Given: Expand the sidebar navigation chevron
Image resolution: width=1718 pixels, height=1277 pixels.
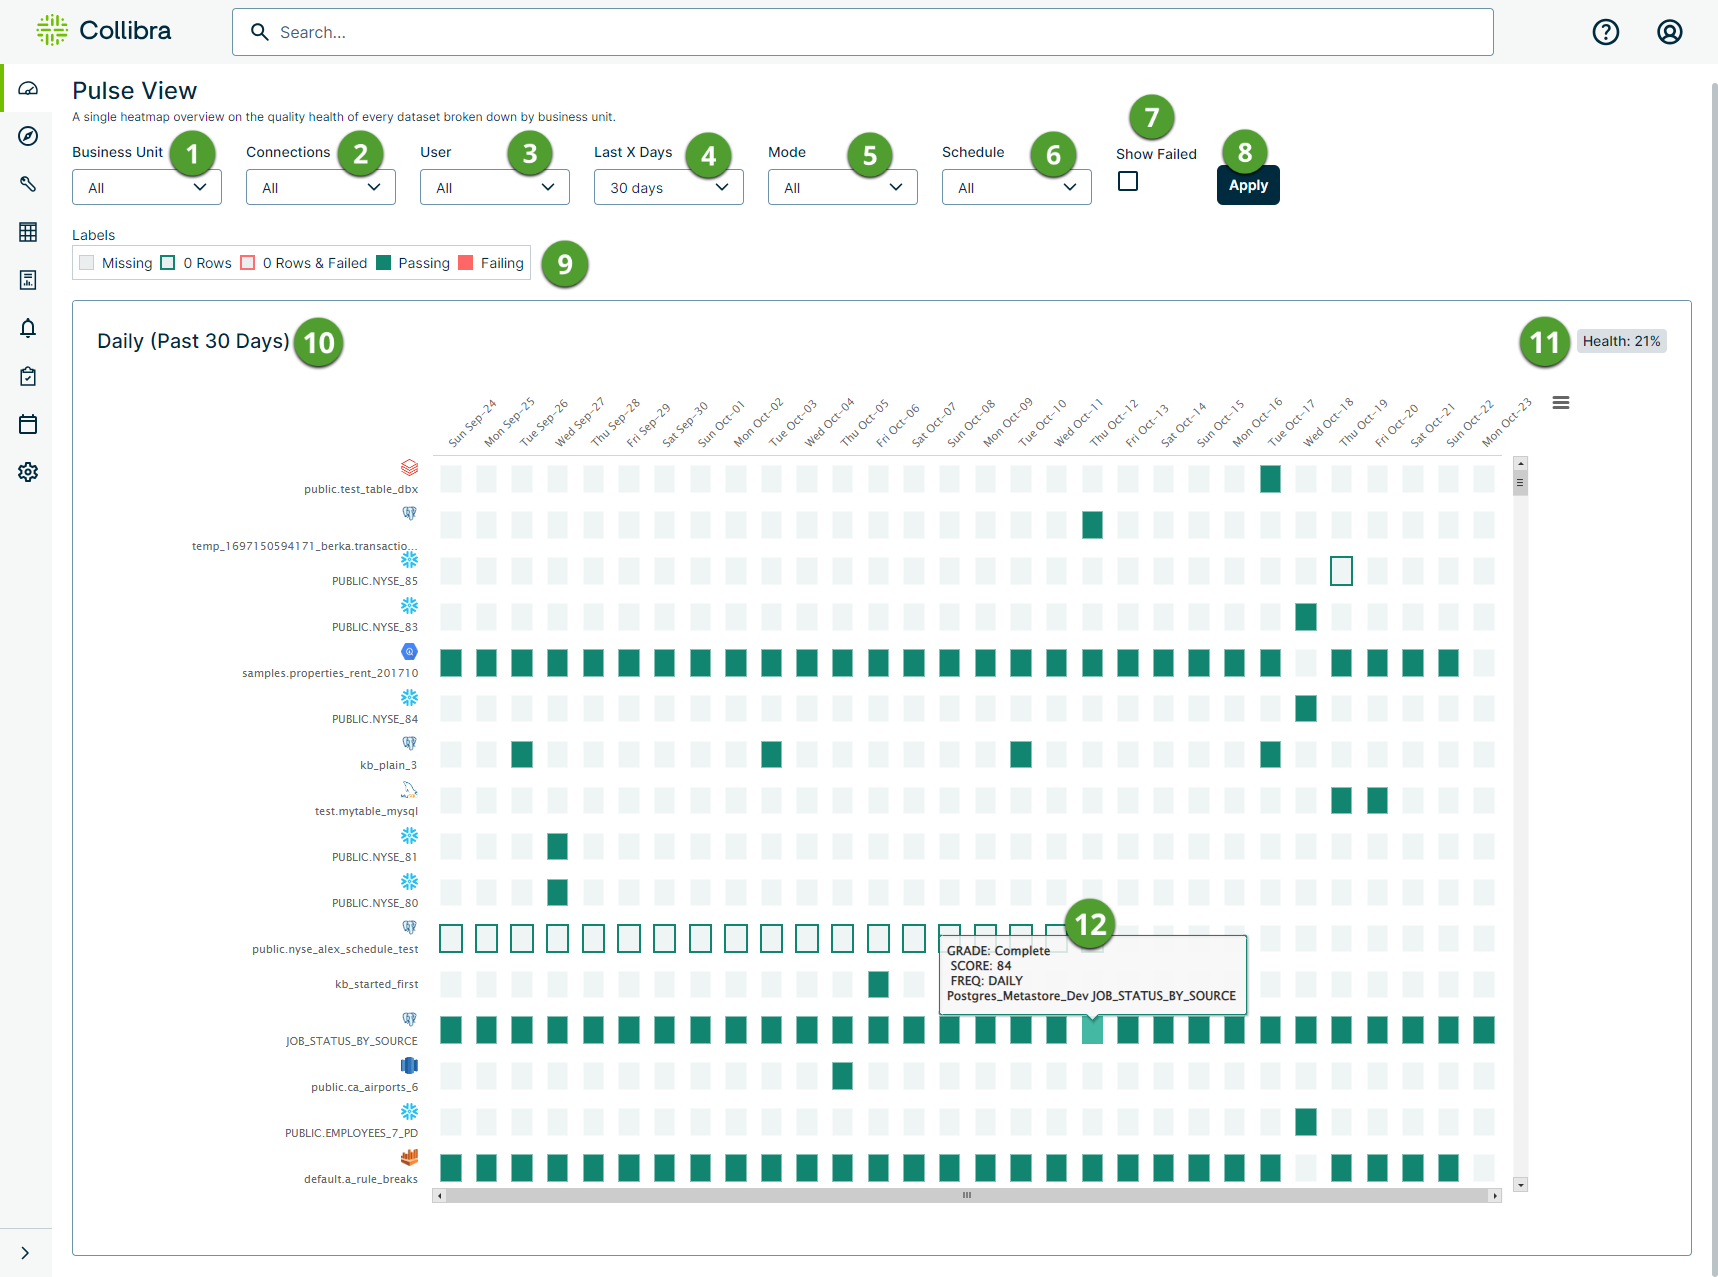Looking at the screenshot, I should click(25, 1253).
